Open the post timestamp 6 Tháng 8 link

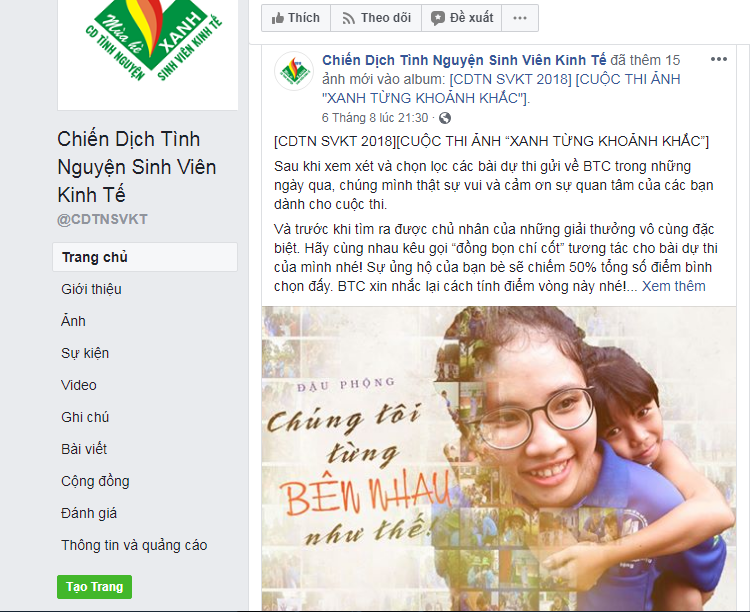pos(375,118)
